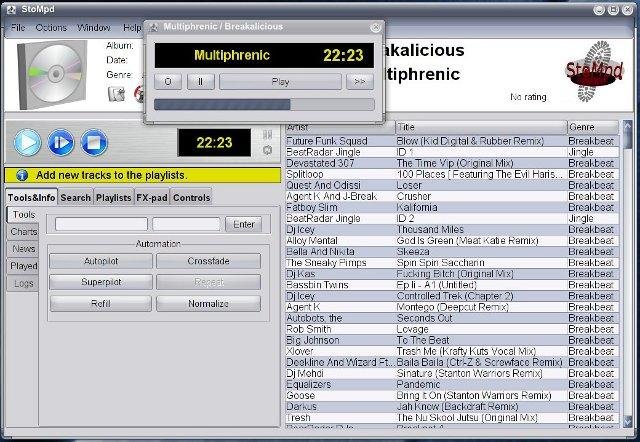
Task: Select the 'Thousand Miles' track
Action: [x=452, y=229]
